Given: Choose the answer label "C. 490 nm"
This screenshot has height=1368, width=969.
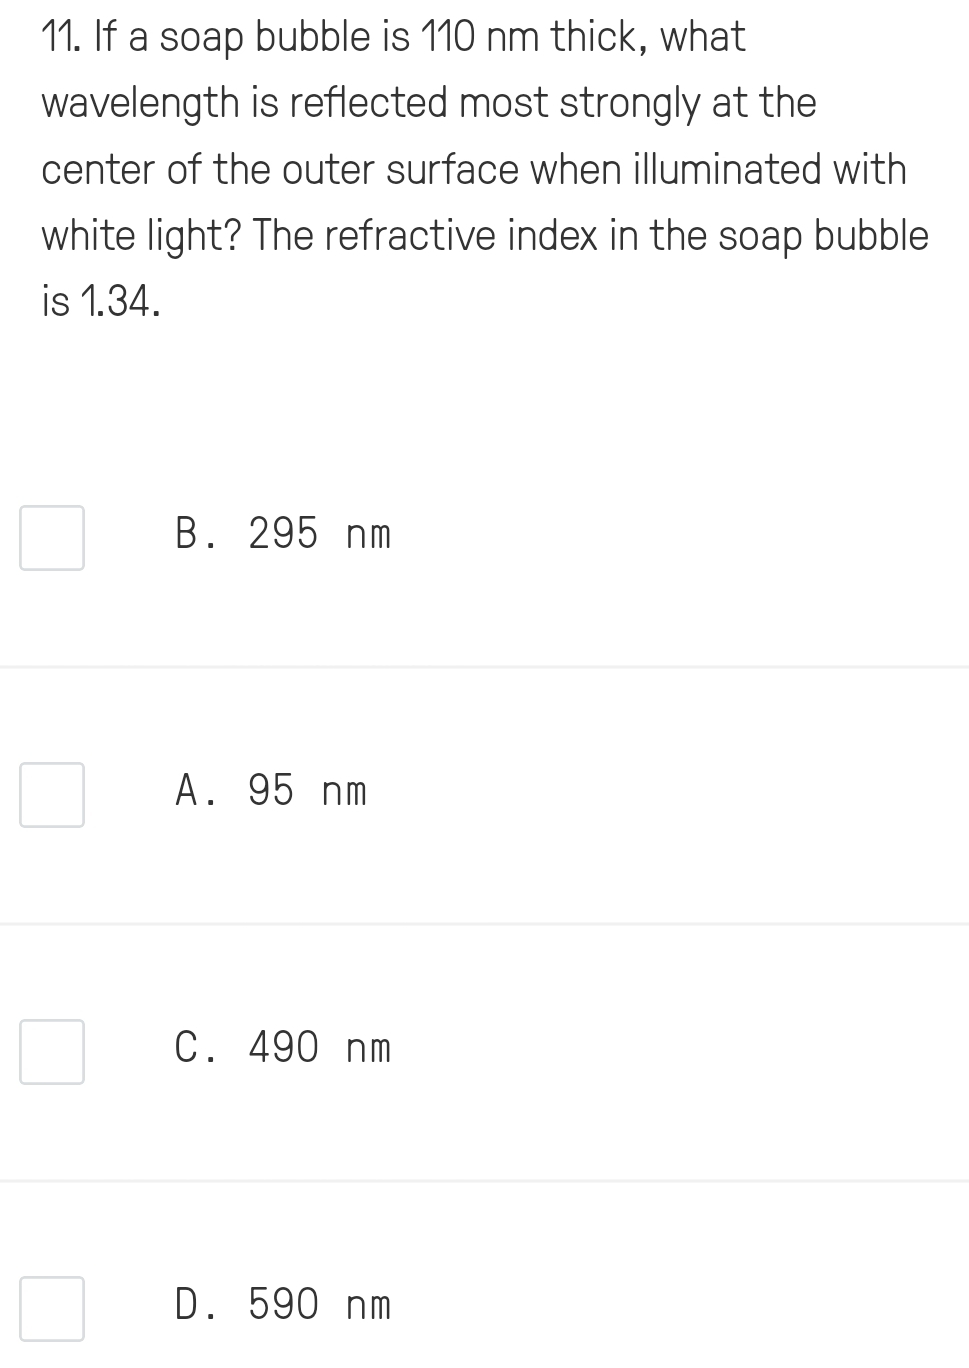Looking at the screenshot, I should coord(283,1048).
